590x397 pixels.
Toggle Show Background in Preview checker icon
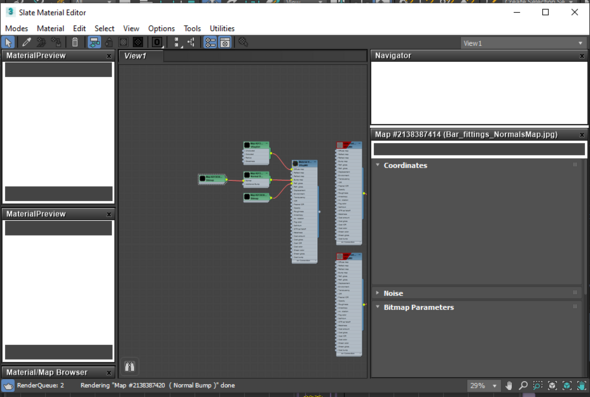click(138, 42)
